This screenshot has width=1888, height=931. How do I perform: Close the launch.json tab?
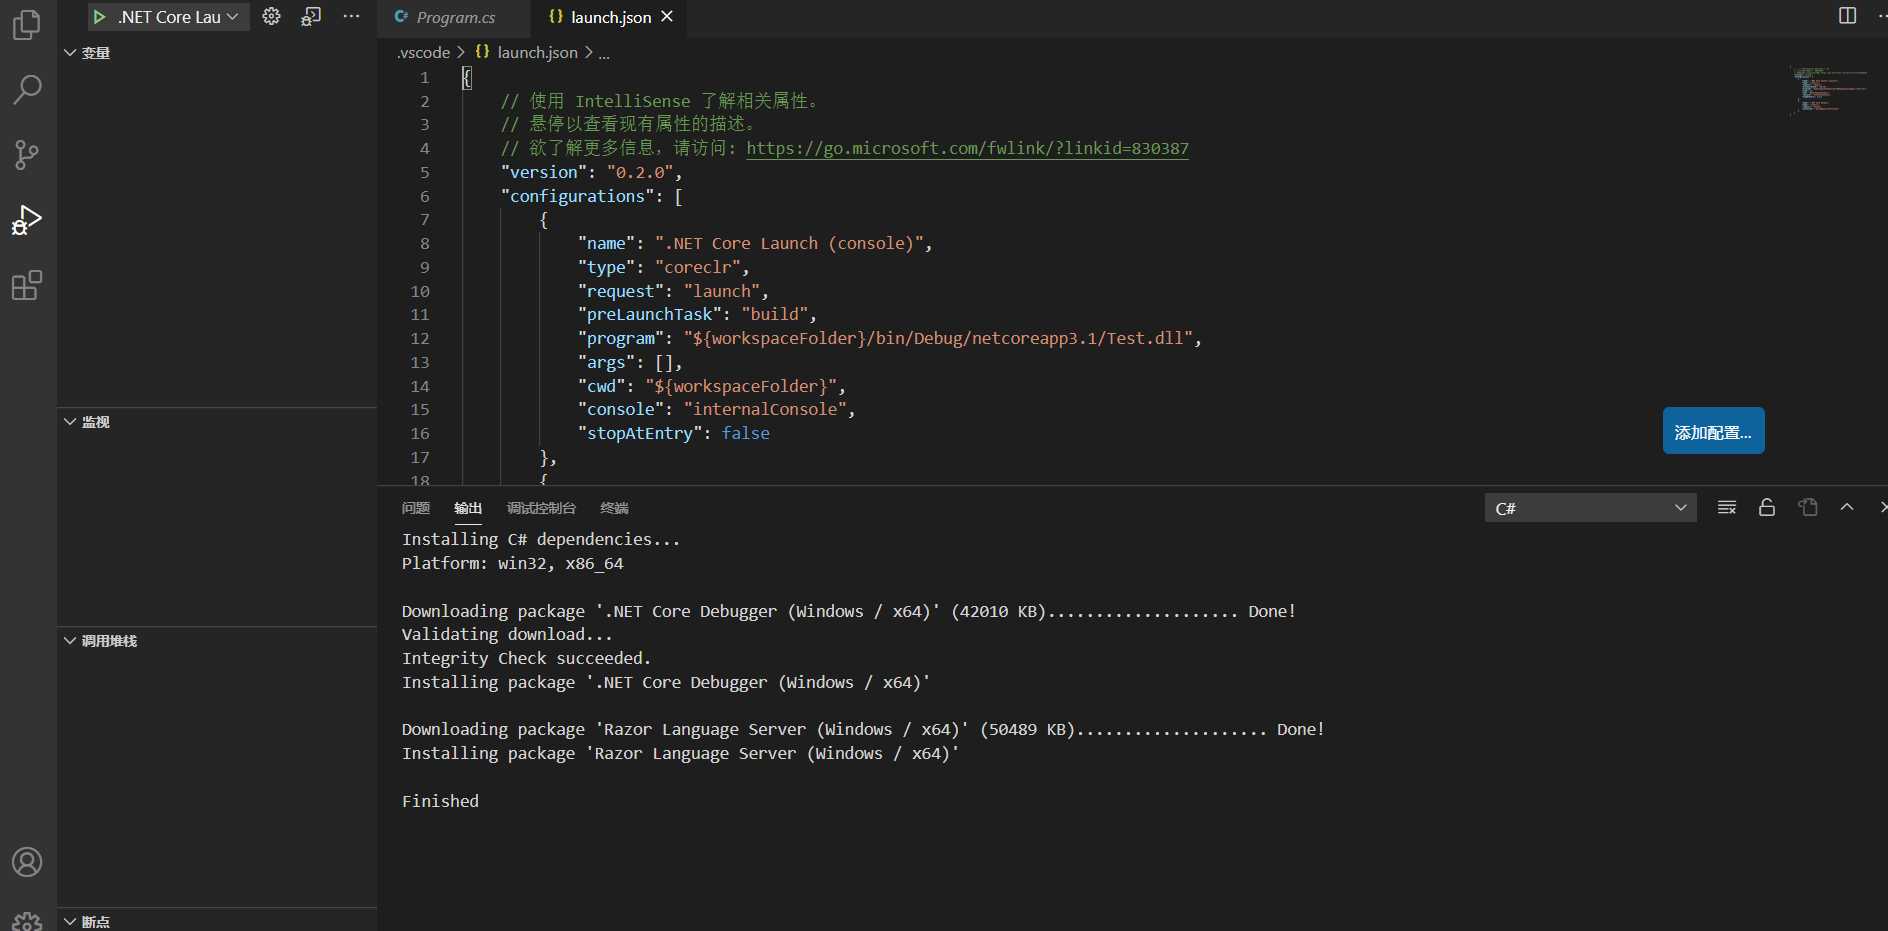(667, 17)
